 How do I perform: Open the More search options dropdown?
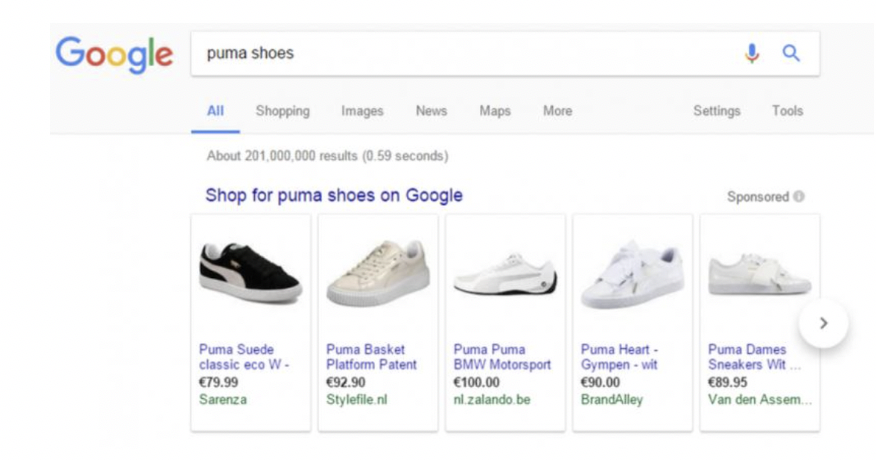pos(557,111)
